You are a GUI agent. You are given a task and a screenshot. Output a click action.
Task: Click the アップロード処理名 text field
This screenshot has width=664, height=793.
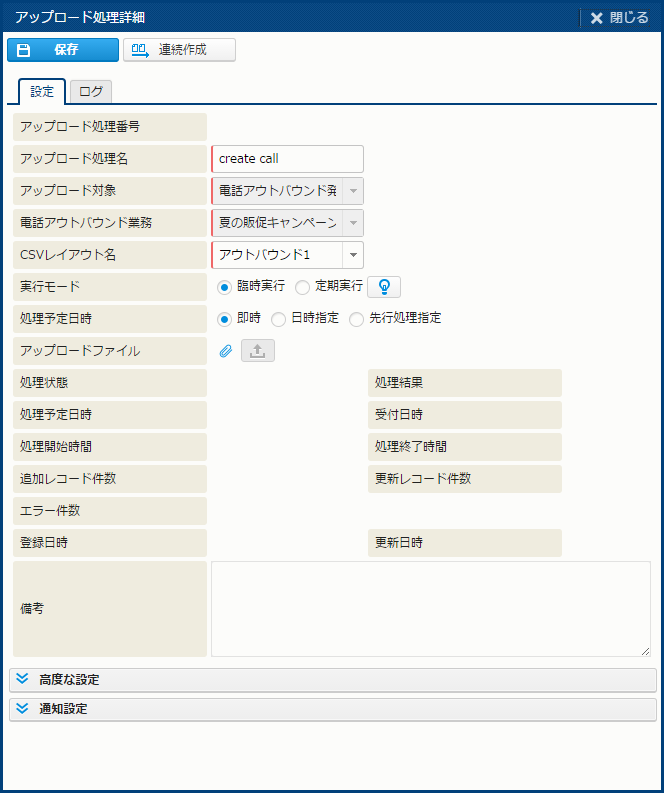[x=288, y=159]
